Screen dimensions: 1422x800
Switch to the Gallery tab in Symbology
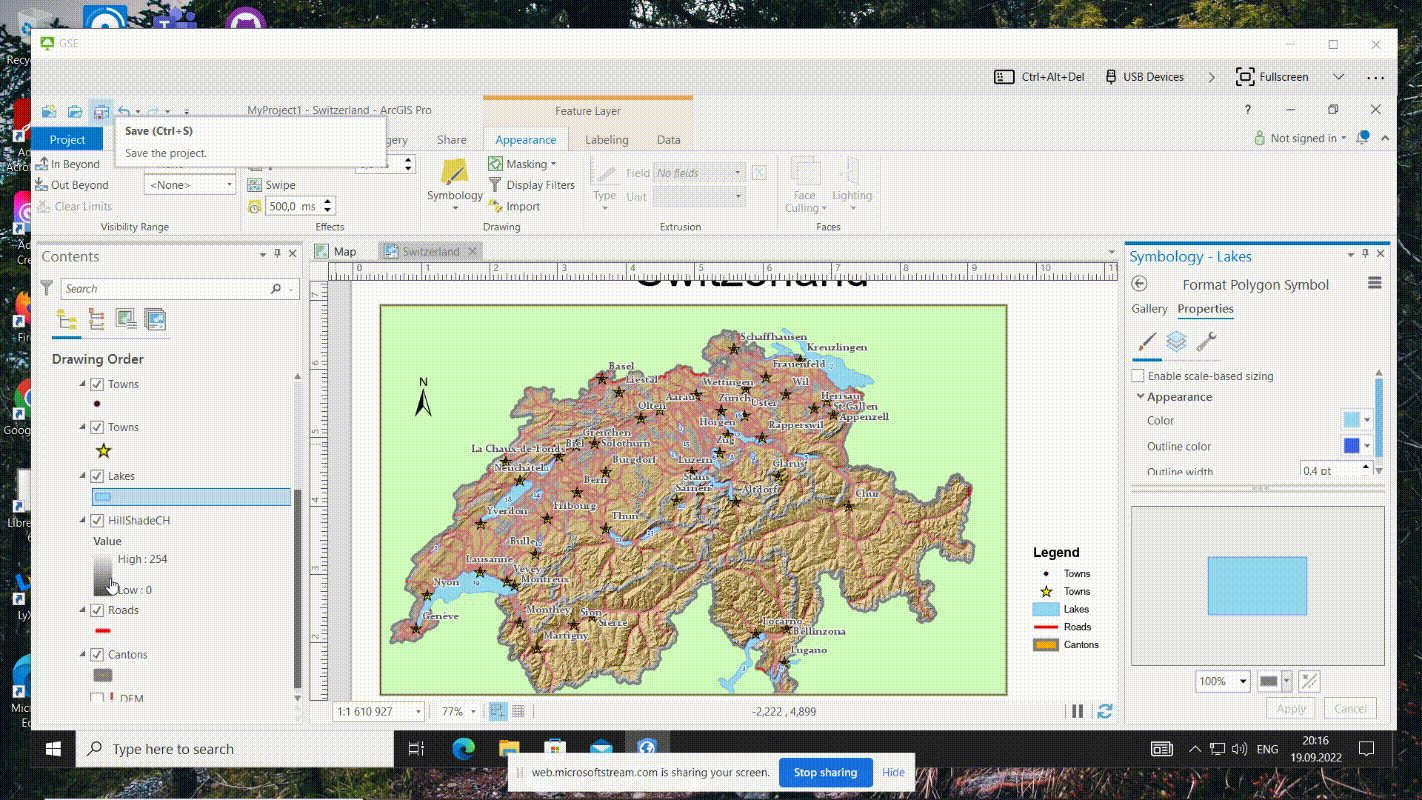[1149, 309]
